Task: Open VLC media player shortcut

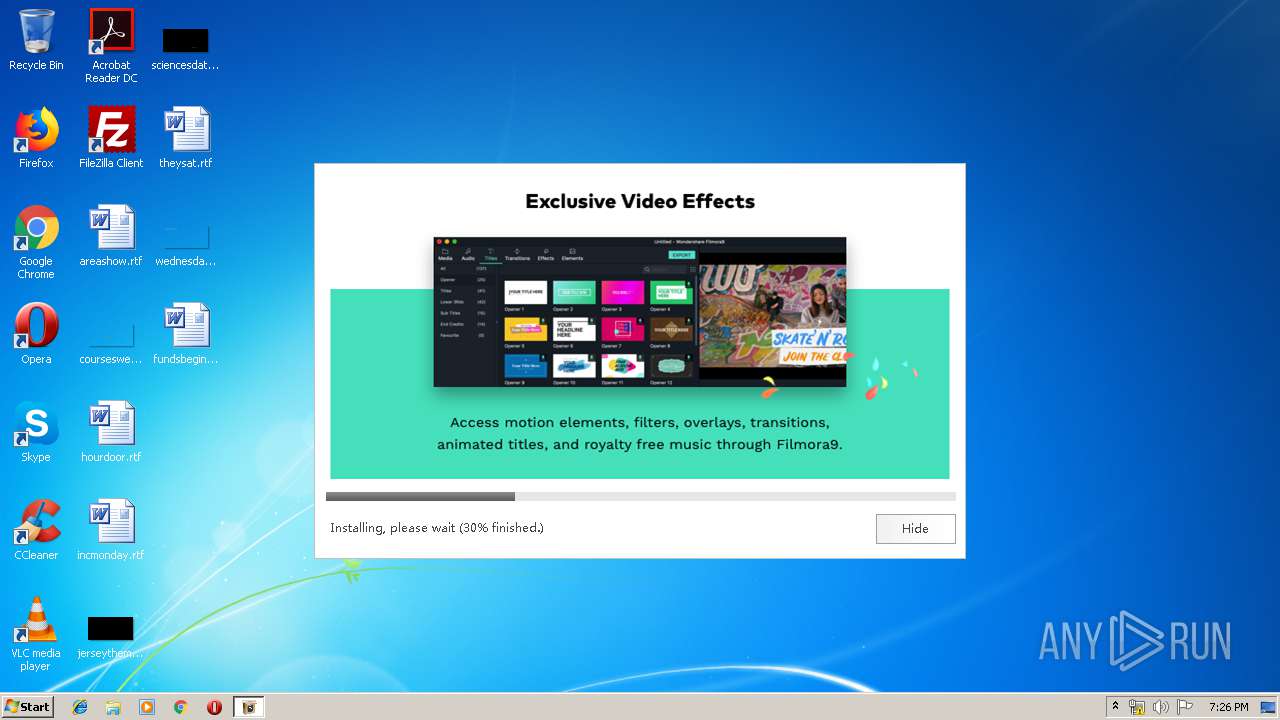Action: tap(36, 634)
